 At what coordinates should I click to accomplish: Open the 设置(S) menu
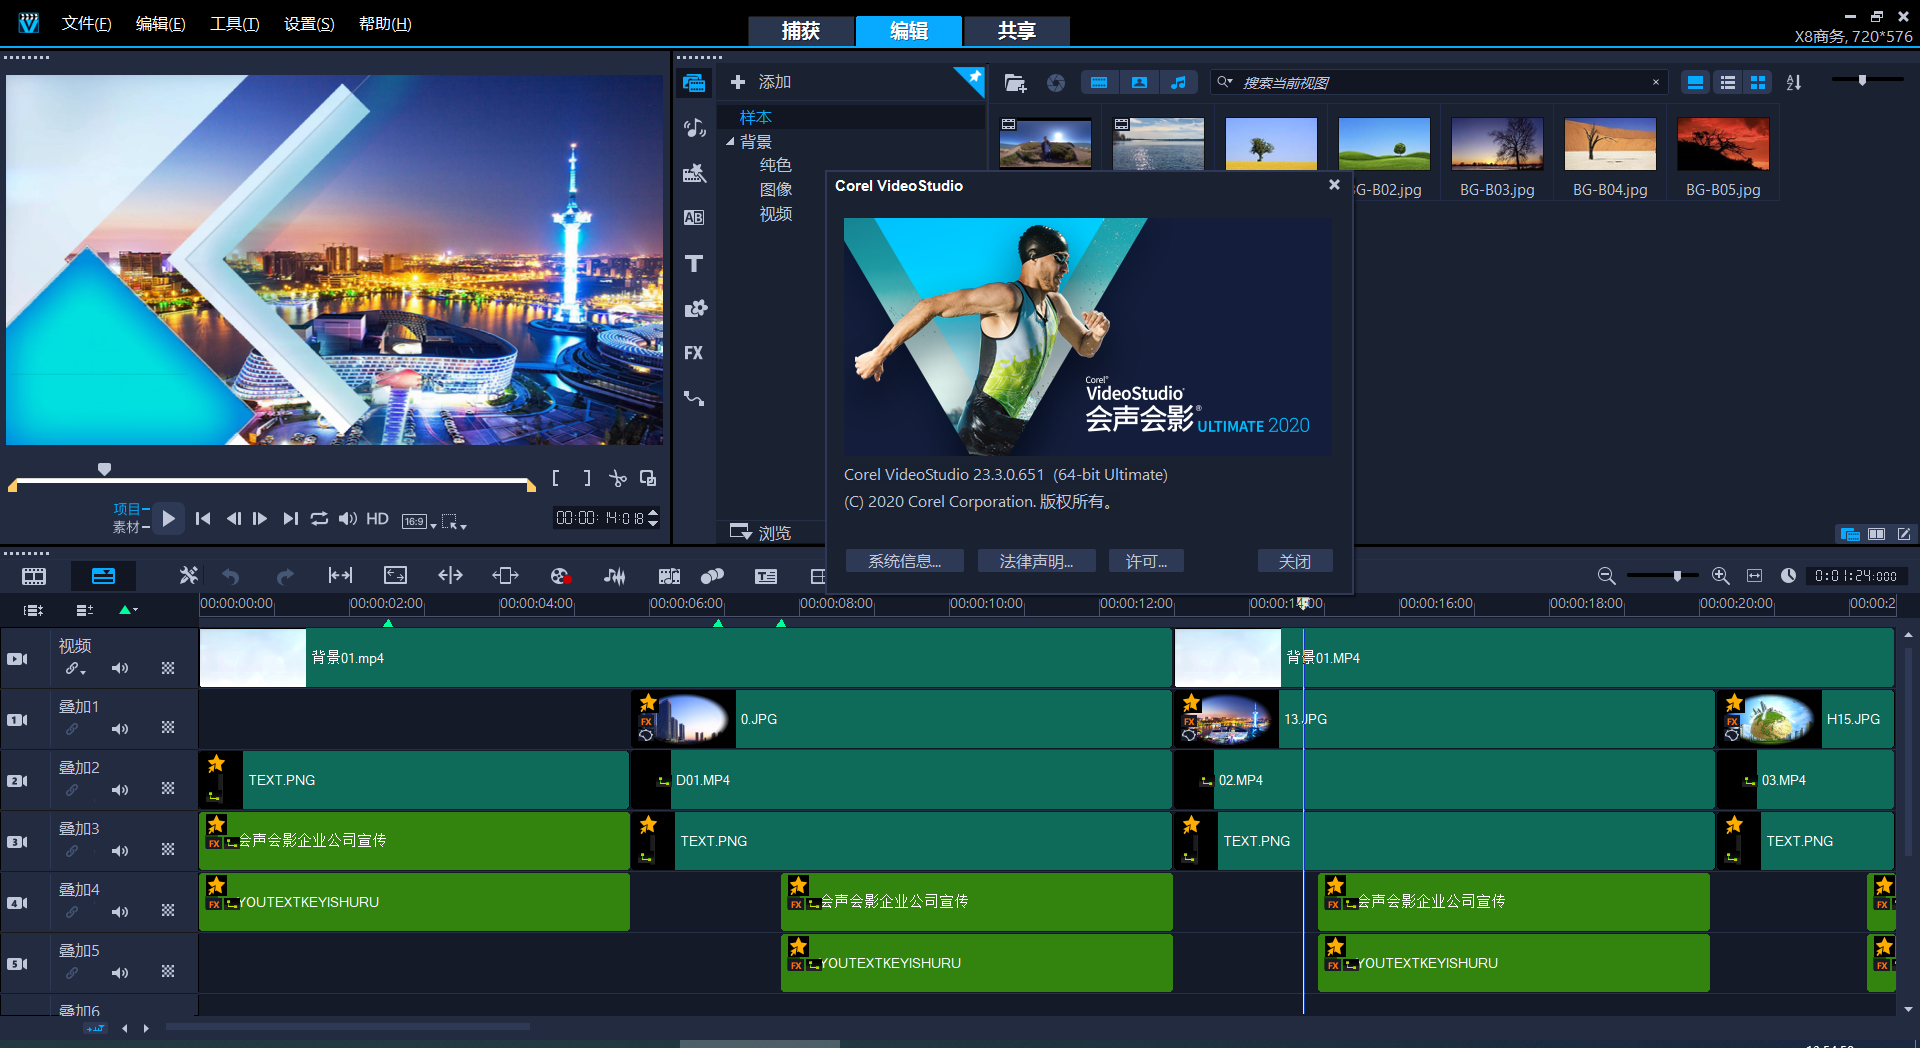[309, 24]
